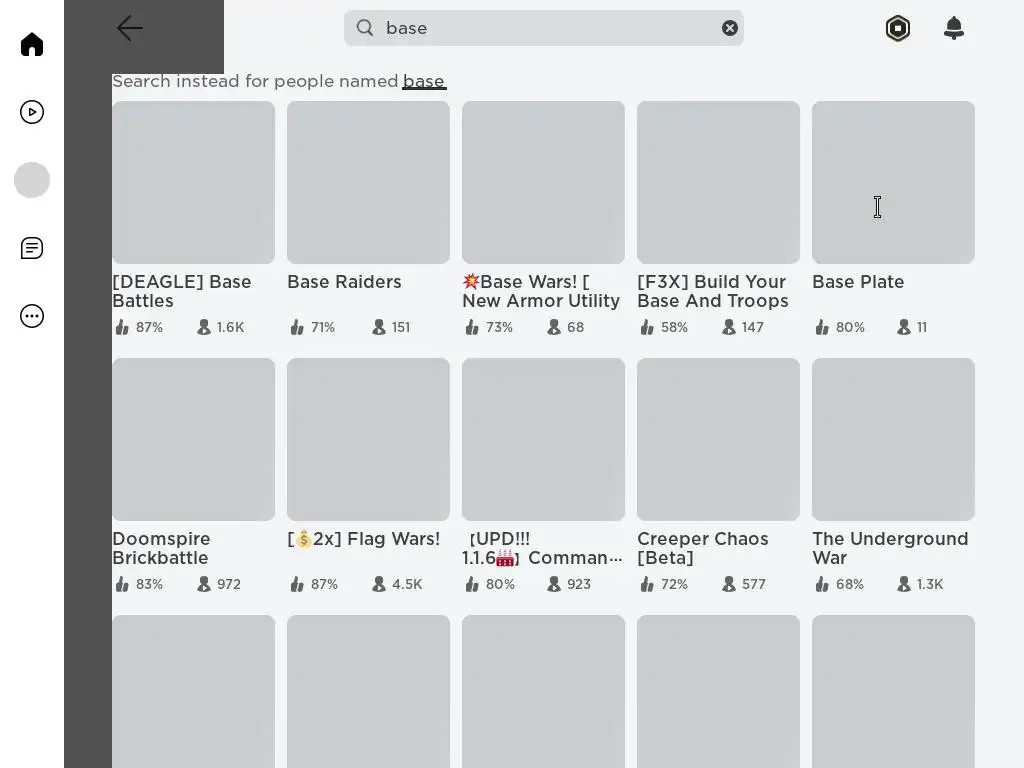Open the More options ellipsis icon
Image resolution: width=1024 pixels, height=768 pixels.
pyautogui.click(x=32, y=316)
